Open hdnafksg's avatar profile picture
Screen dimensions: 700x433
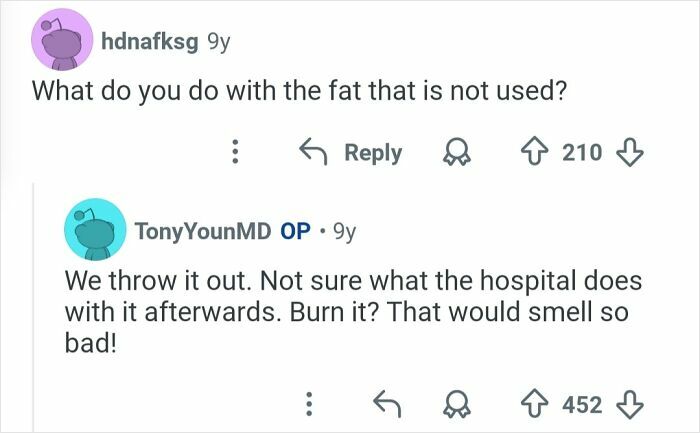coord(62,43)
